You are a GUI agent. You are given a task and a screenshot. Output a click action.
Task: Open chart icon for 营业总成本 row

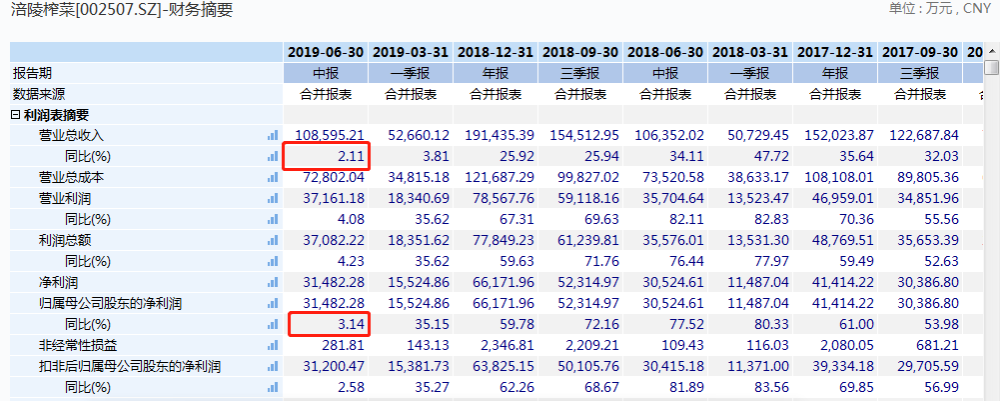pos(273,177)
